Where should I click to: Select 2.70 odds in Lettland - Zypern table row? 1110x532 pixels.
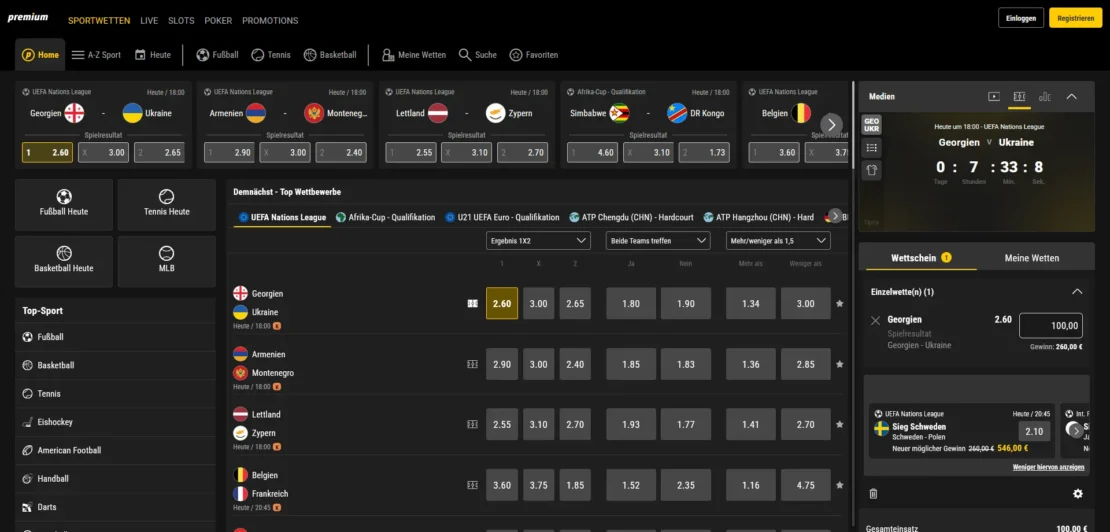(x=575, y=424)
